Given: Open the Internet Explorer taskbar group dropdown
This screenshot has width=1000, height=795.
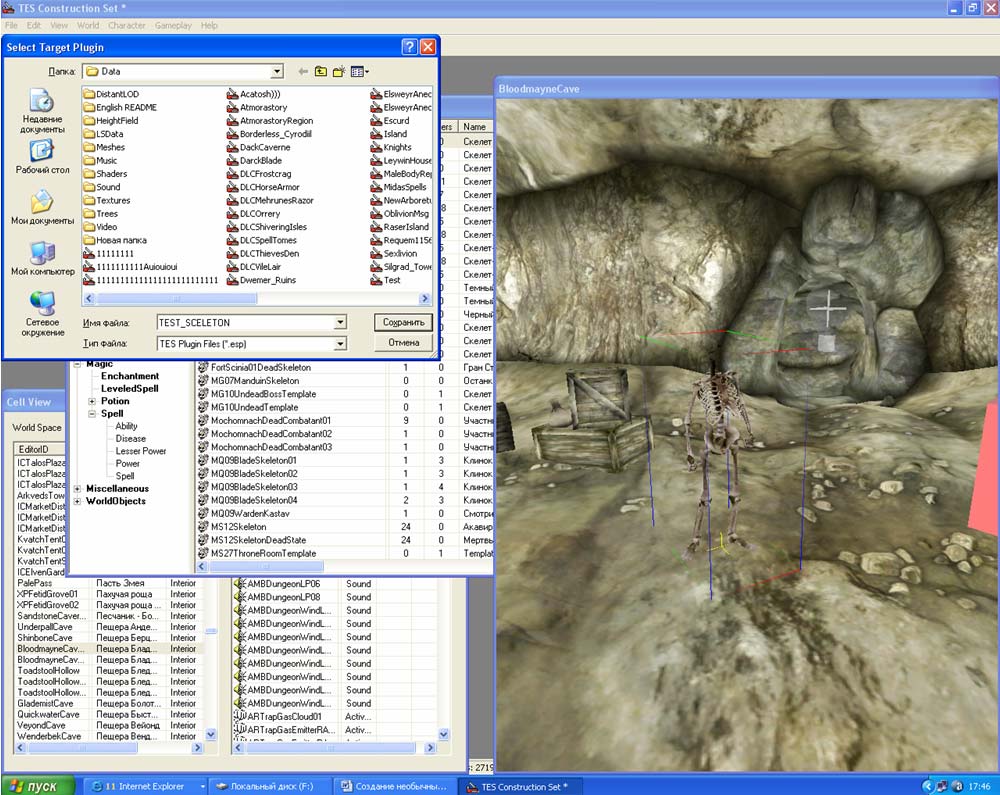Looking at the screenshot, I should [x=203, y=786].
